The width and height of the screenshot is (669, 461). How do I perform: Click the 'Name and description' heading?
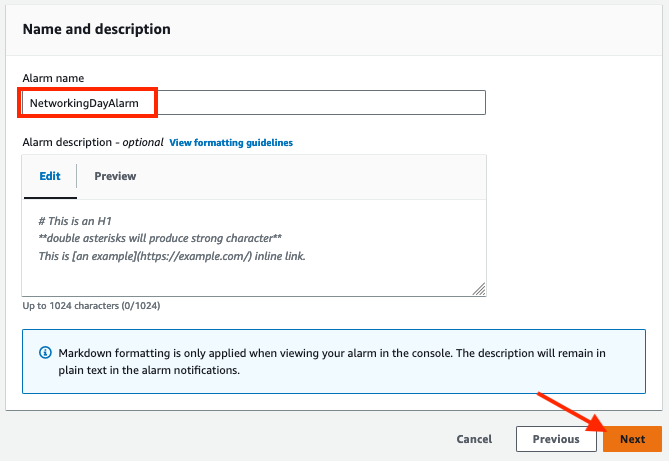pyautogui.click(x=96, y=29)
